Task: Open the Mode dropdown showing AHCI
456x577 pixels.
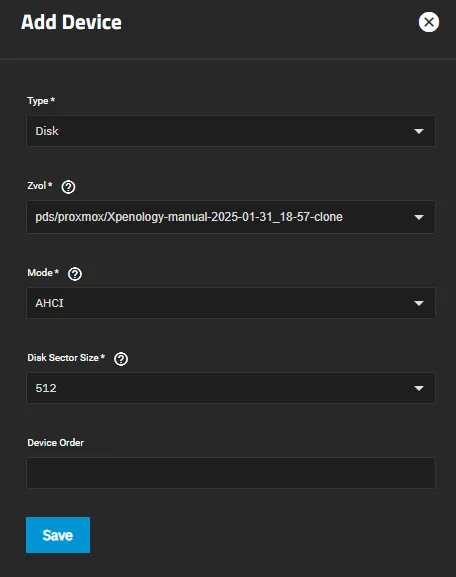Action: pyautogui.click(x=231, y=303)
